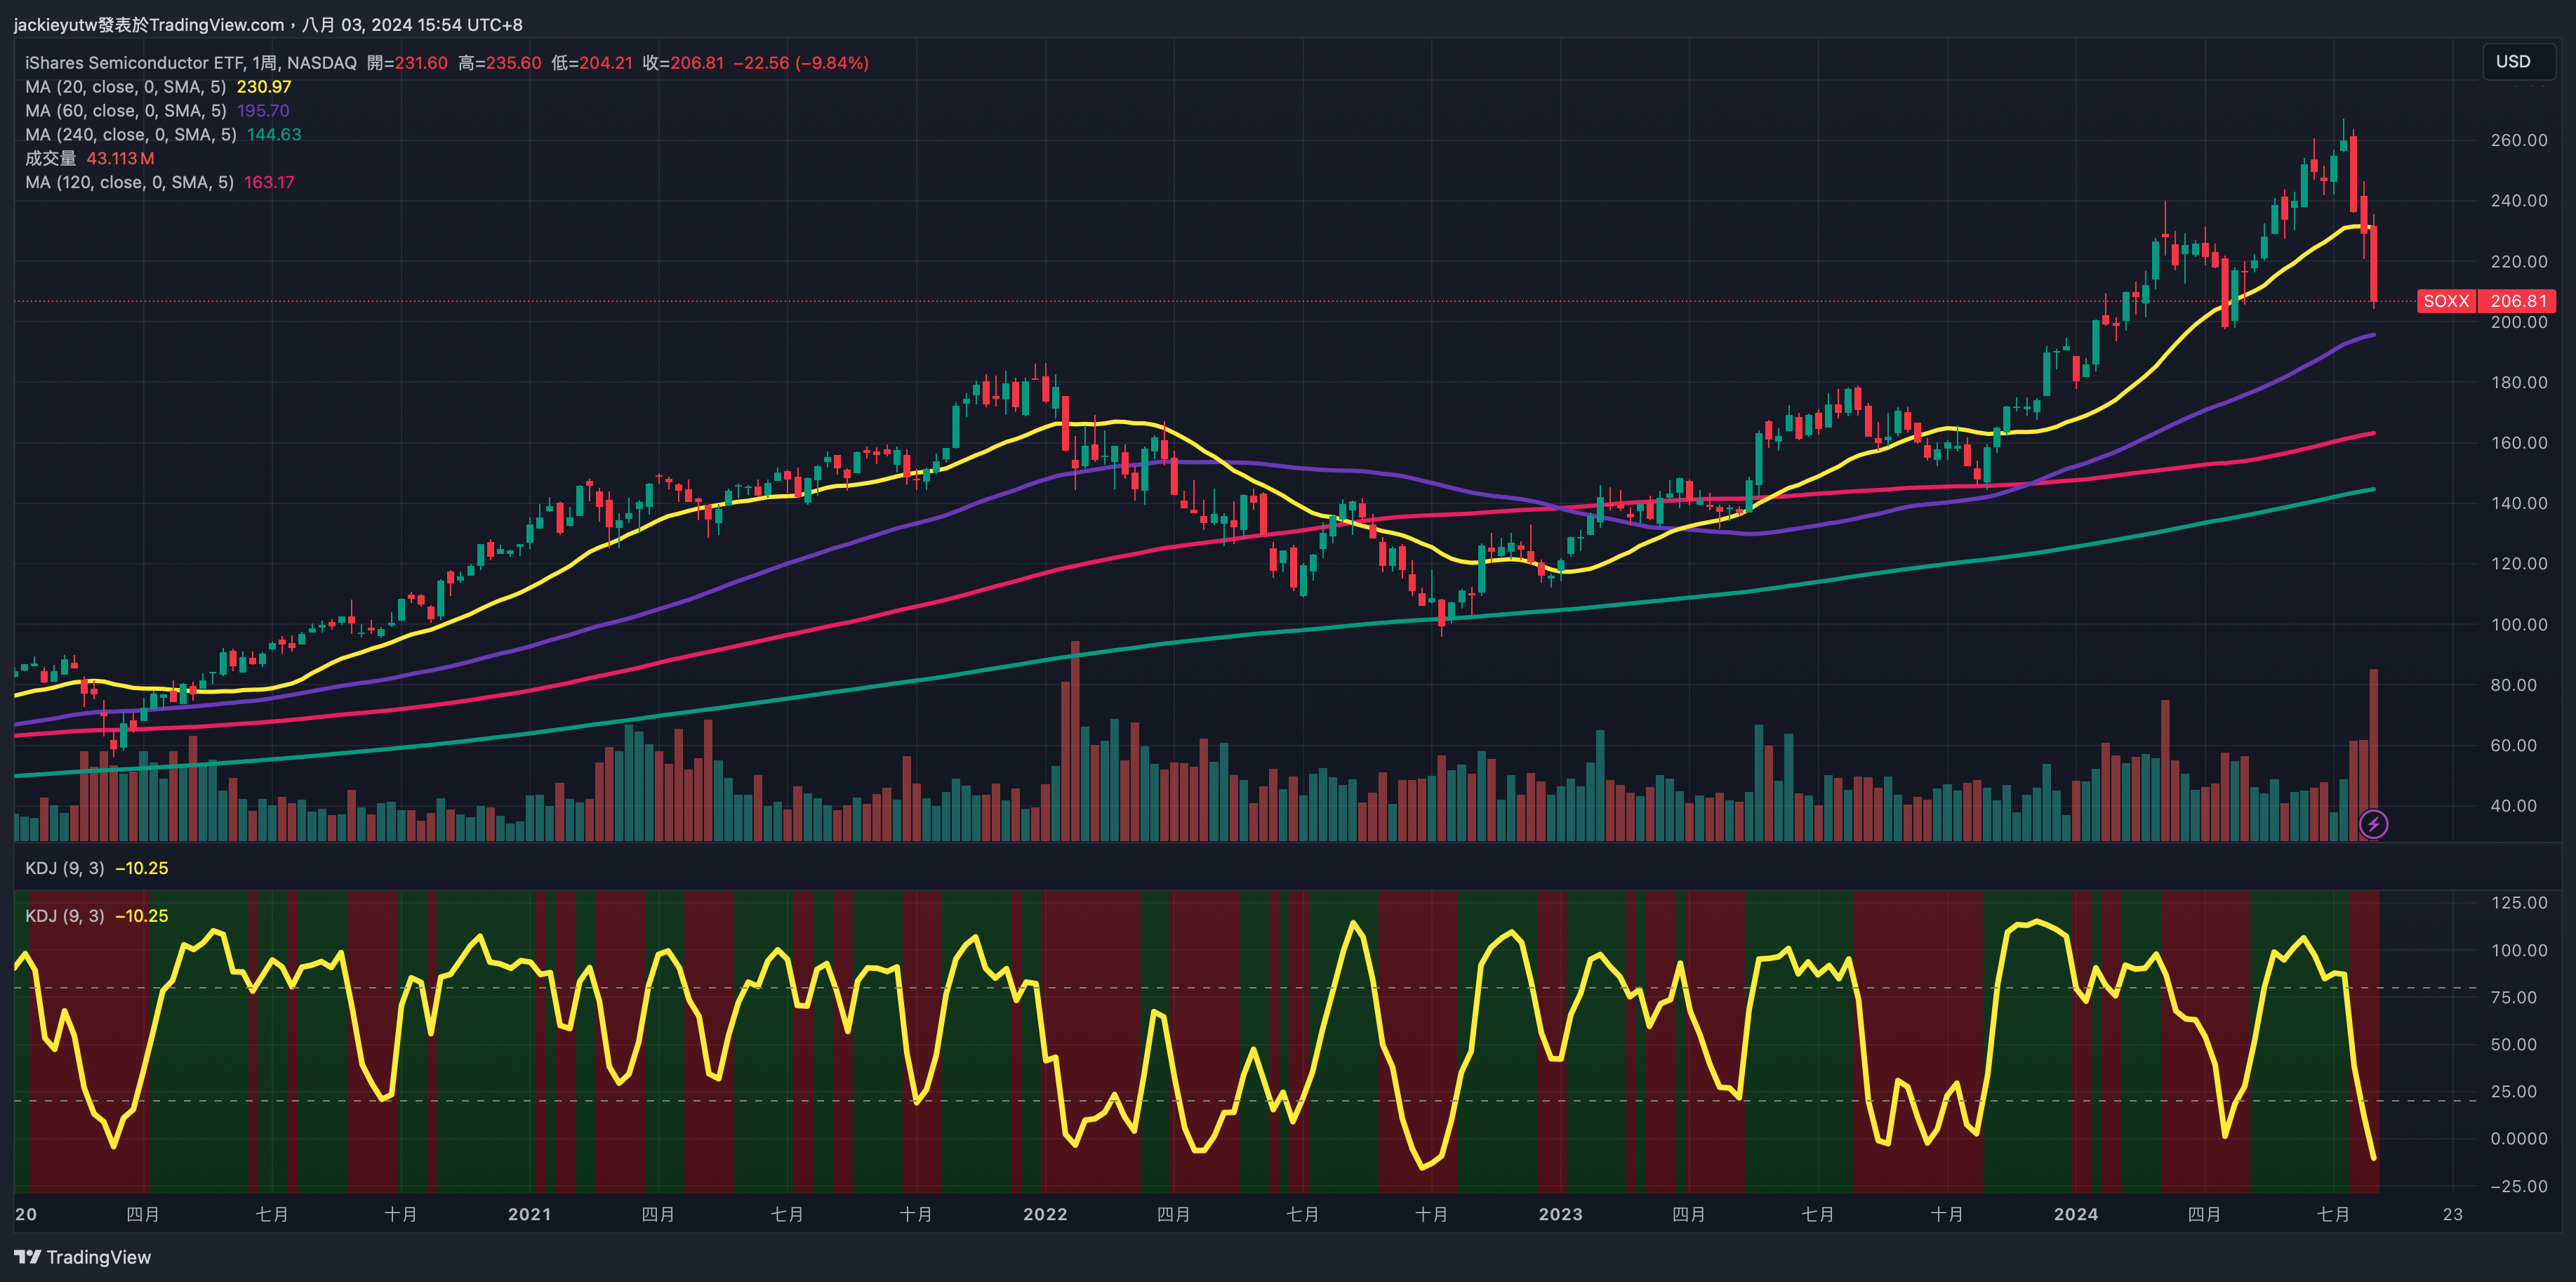Screen dimensions: 2576x1282
Task: Click the 2022 label on time axis
Action: pos(1045,1214)
